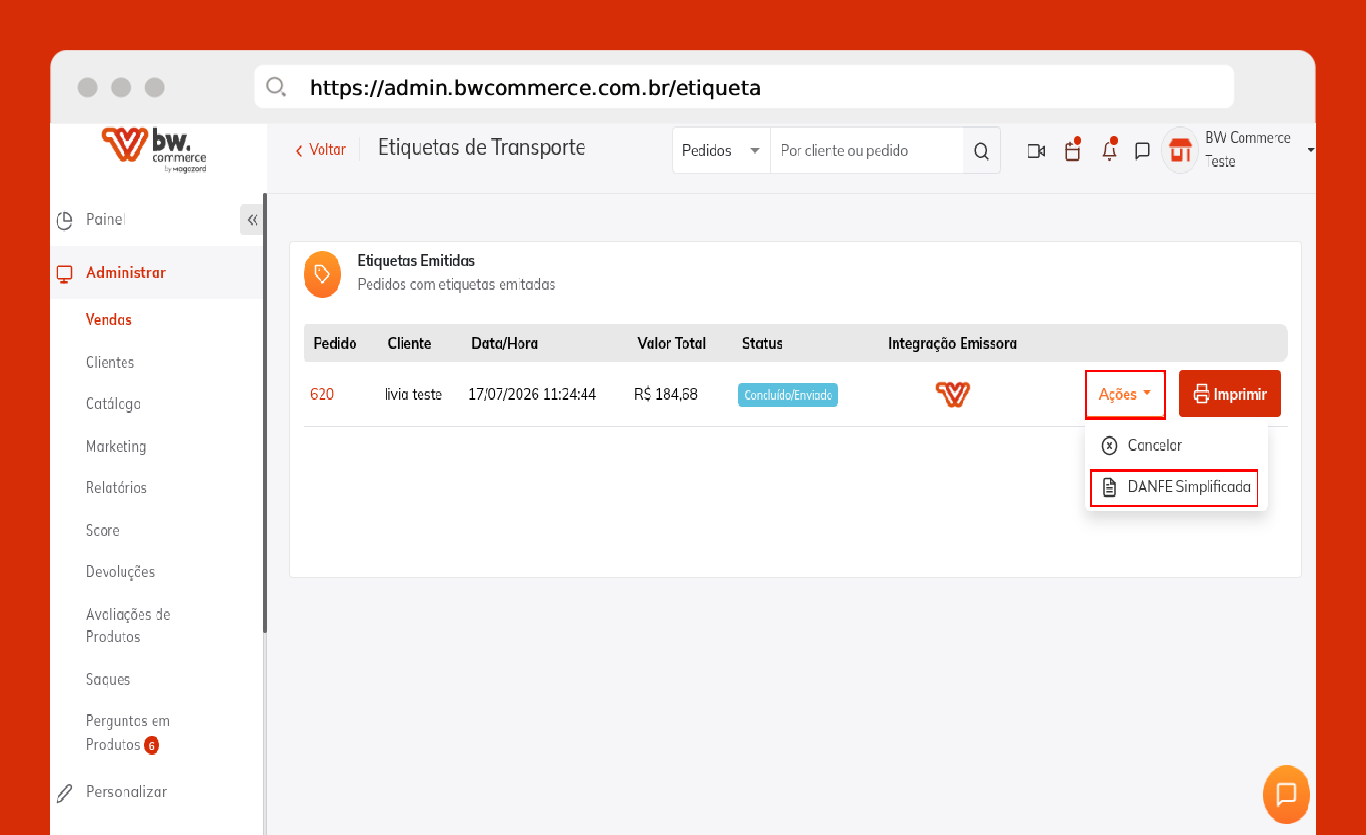Click the 'Etiquetas de Transporte' page title
Image resolution: width=1366 pixels, height=835 pixels.
(x=481, y=148)
